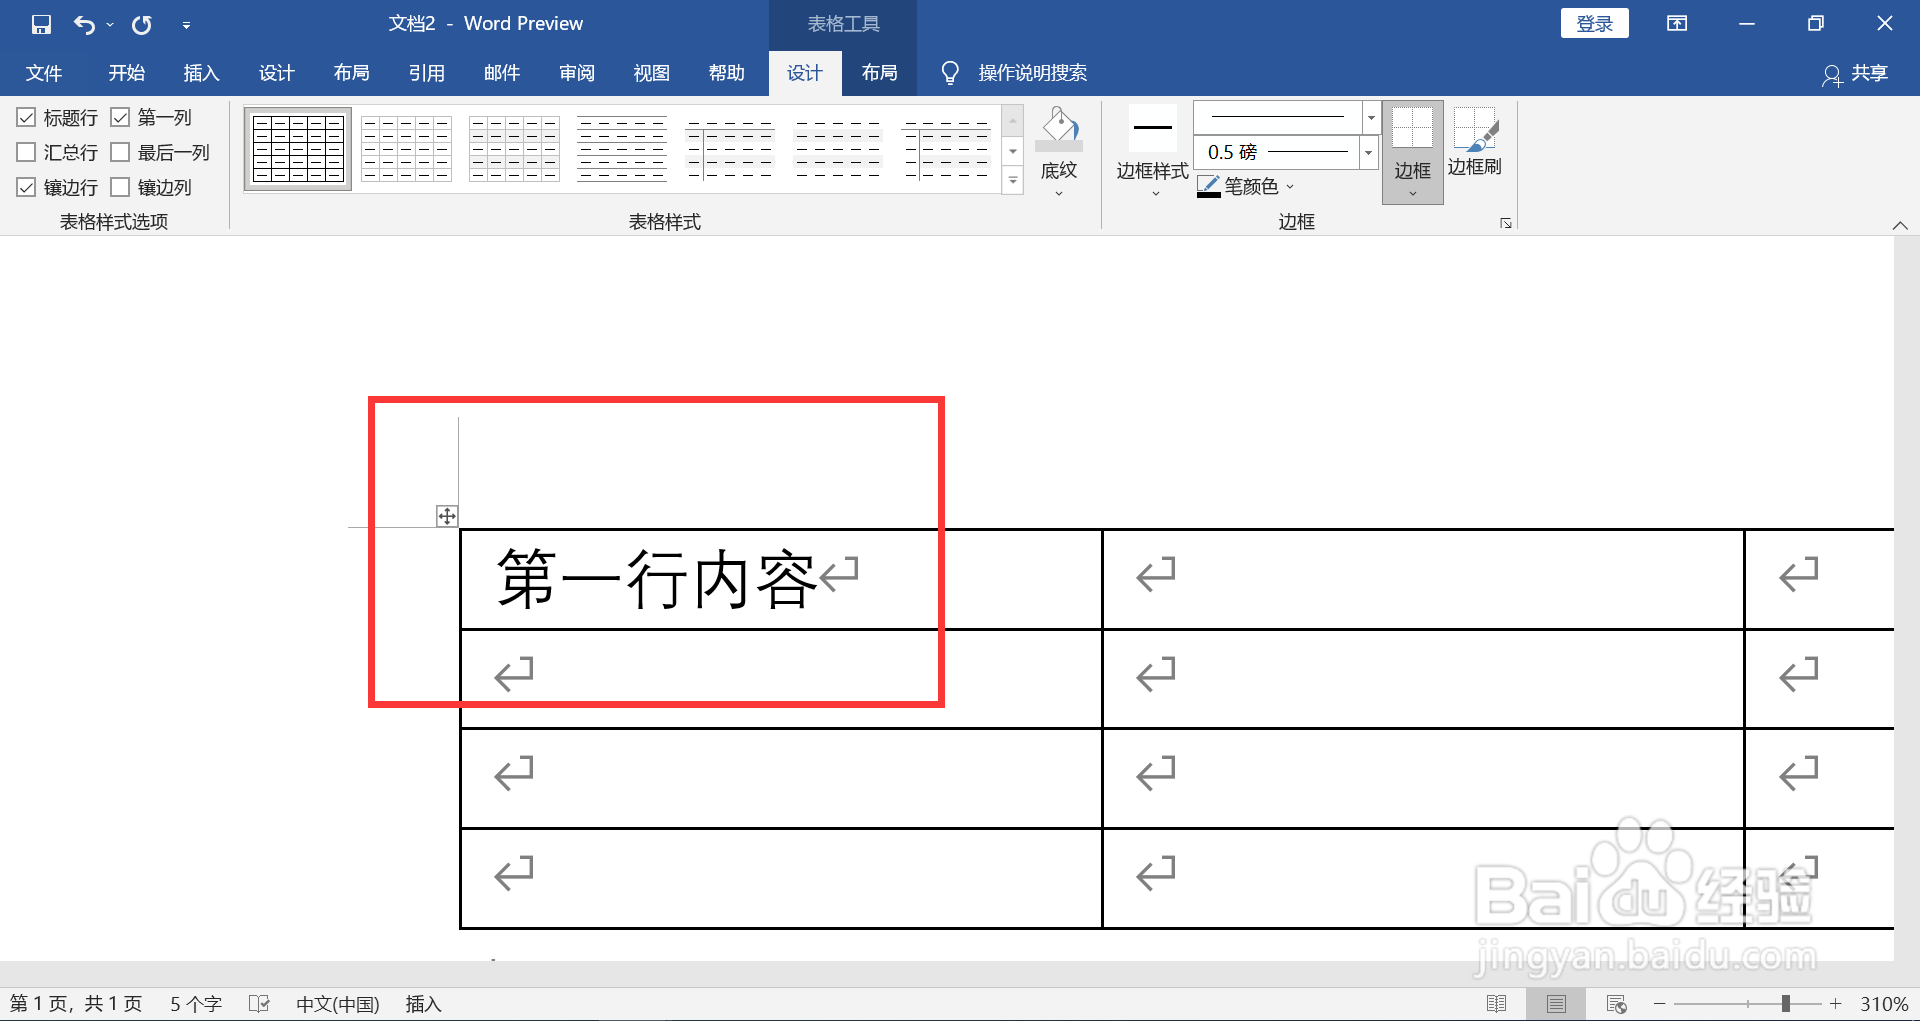This screenshot has width=1920, height=1021.
Task: Open the 审阅 ribbon tab
Action: [576, 72]
